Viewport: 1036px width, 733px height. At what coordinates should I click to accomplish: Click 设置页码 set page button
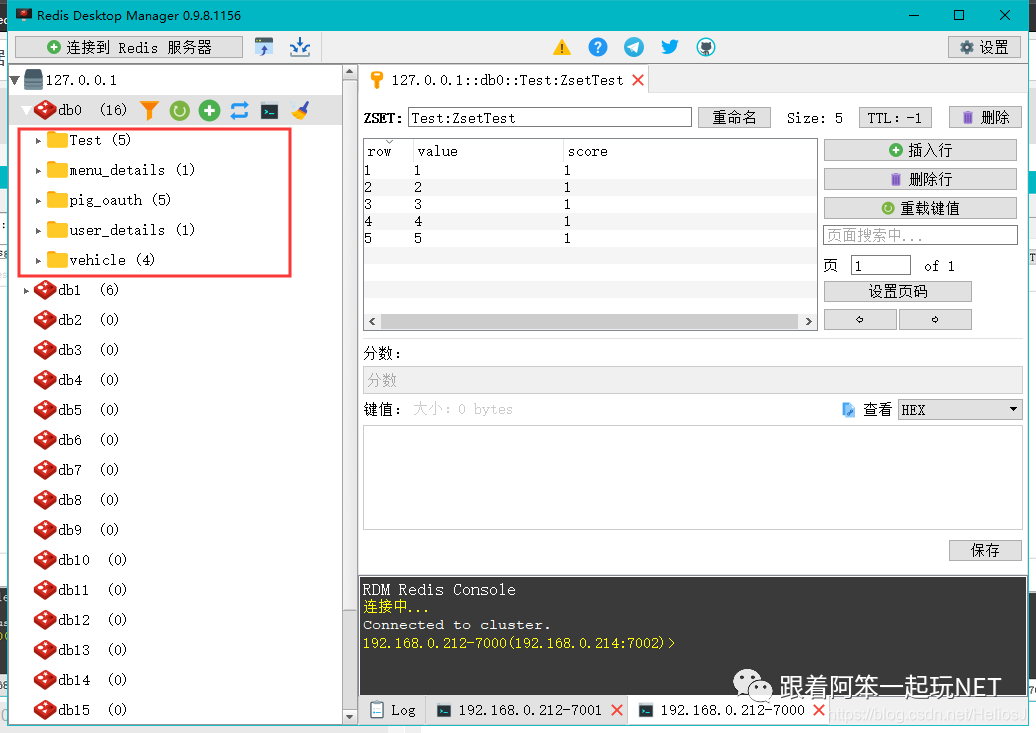pos(898,291)
